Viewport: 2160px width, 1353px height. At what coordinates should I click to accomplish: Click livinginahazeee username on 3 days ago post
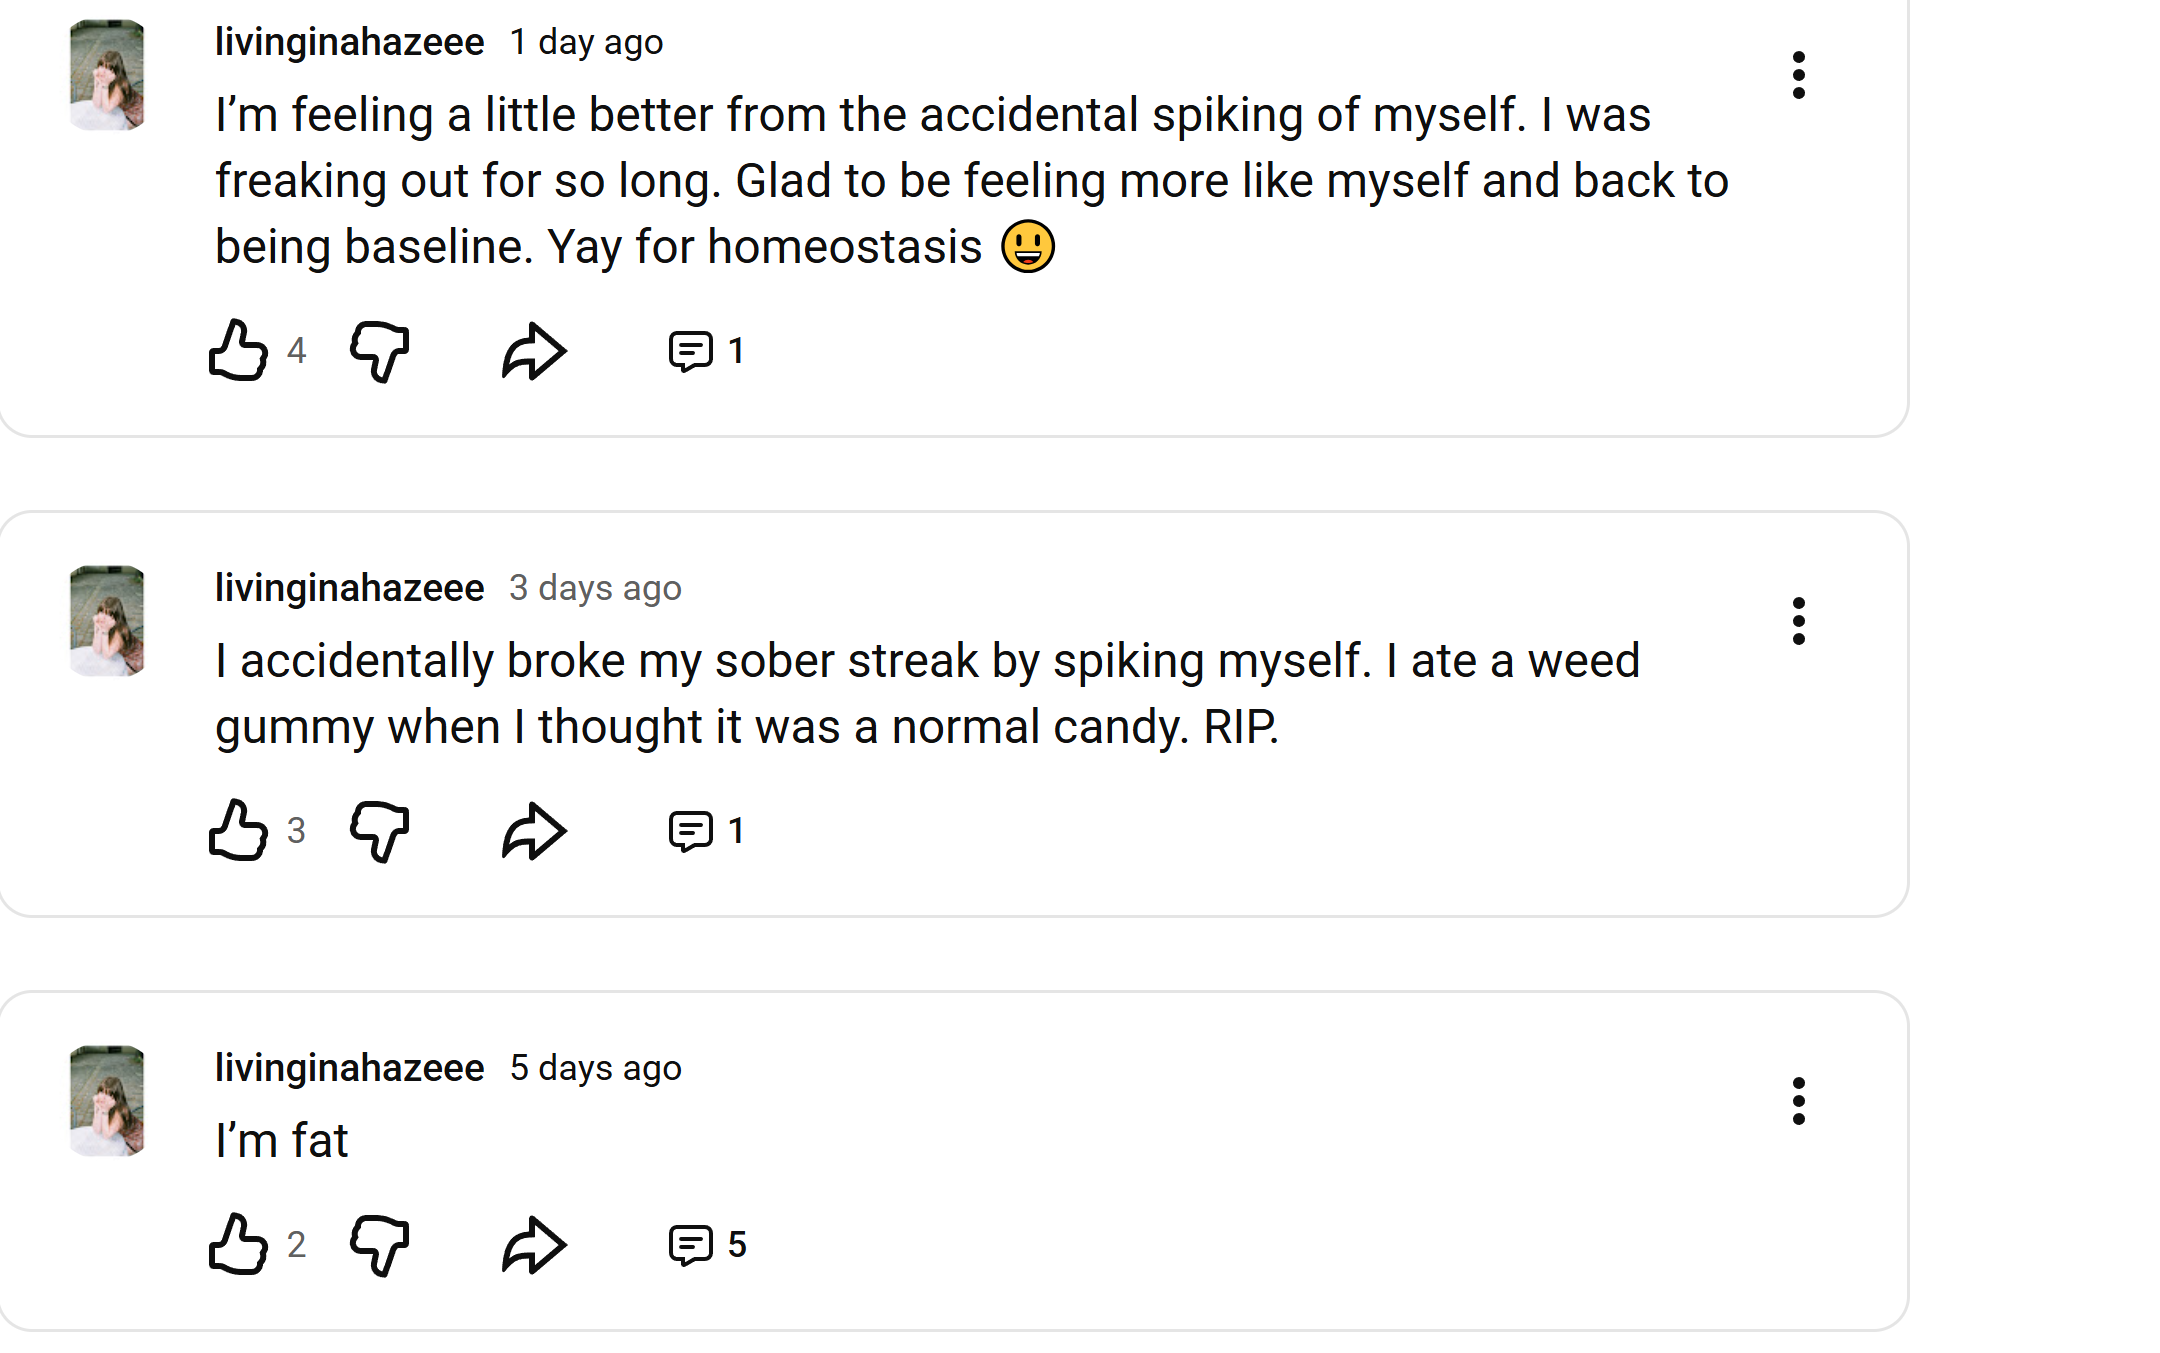pos(349,588)
